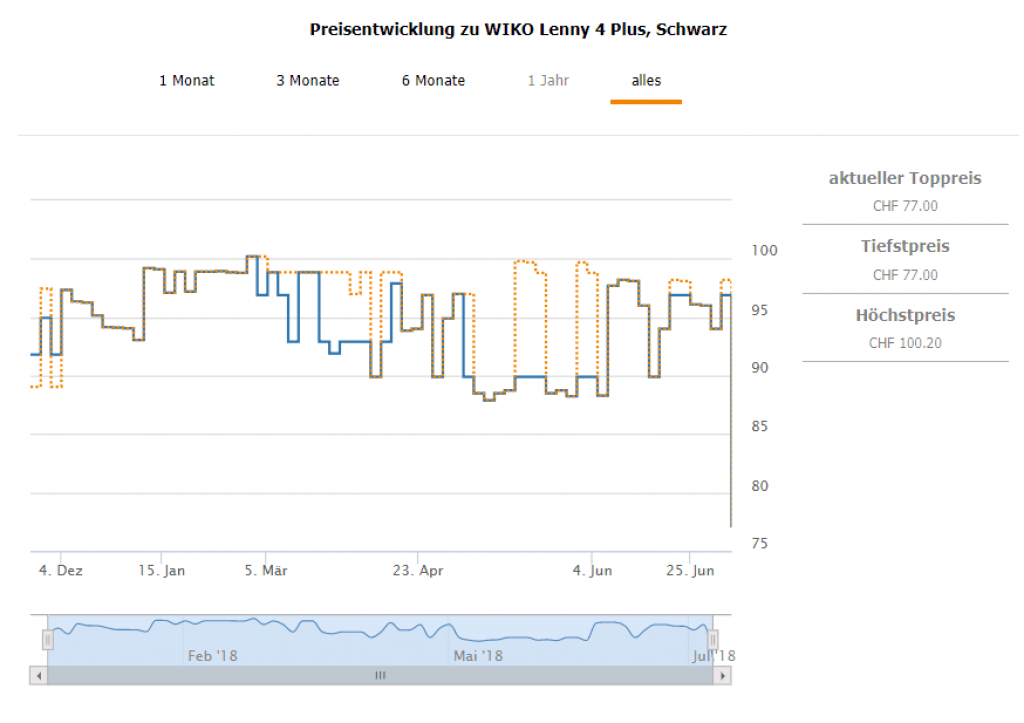Click the navigator label Mai '18
Screen dimensions: 1024x723
[x=478, y=656]
